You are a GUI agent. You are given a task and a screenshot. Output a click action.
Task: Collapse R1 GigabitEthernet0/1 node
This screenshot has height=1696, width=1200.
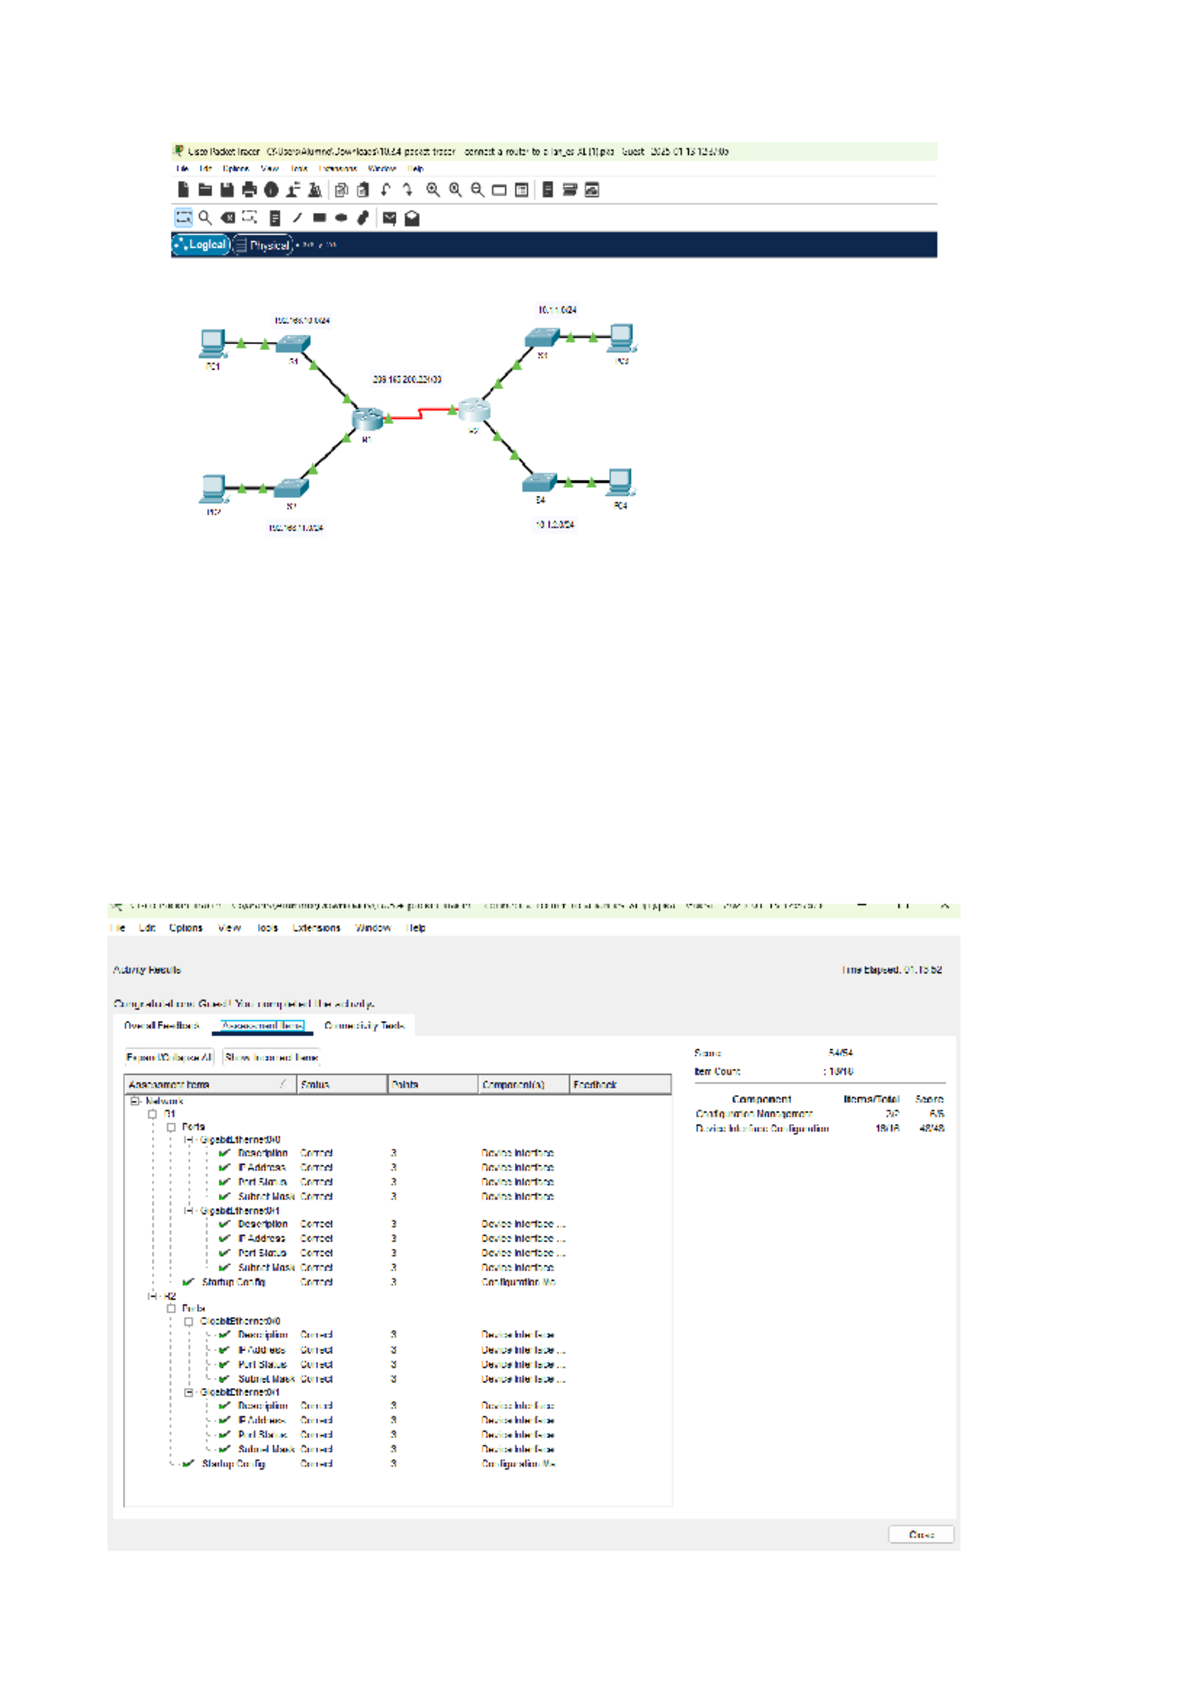pyautogui.click(x=189, y=1211)
